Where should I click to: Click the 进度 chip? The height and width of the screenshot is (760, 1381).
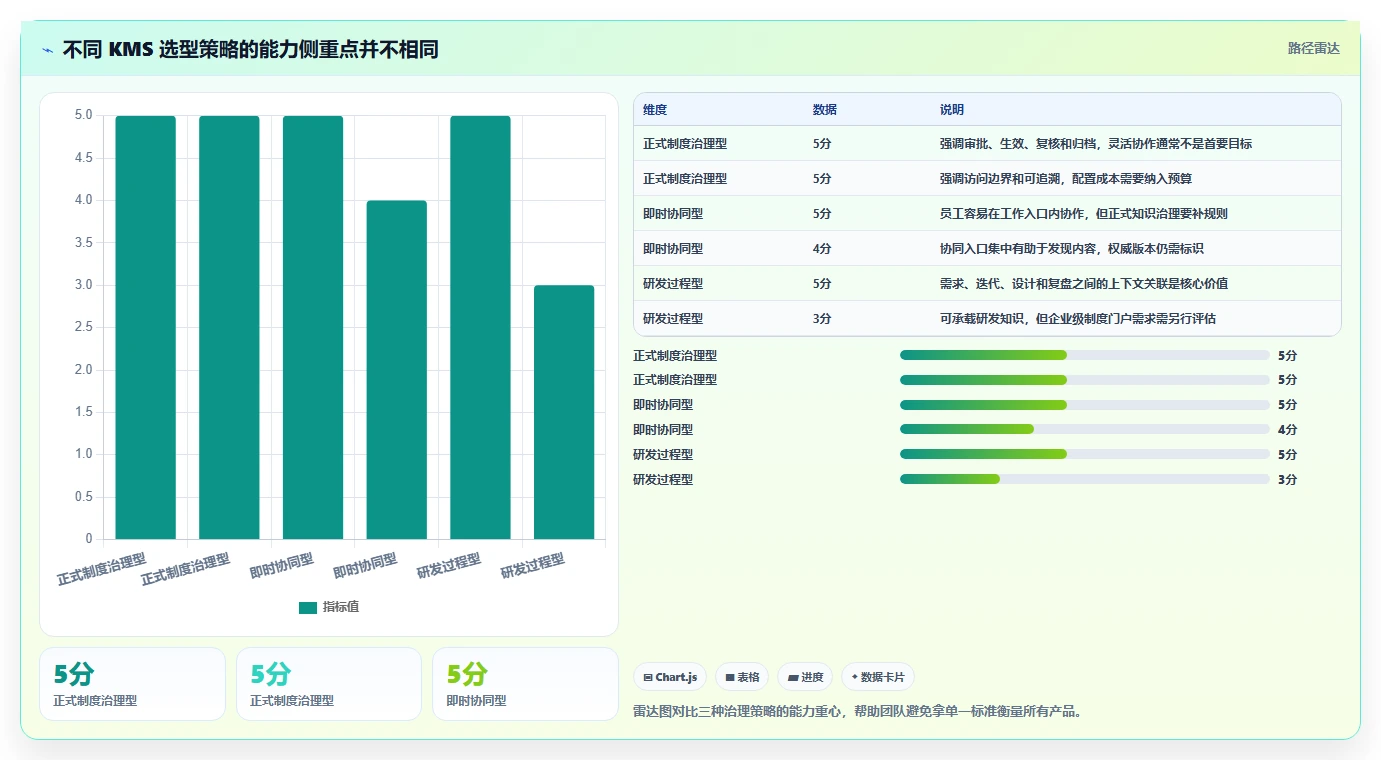click(x=805, y=677)
